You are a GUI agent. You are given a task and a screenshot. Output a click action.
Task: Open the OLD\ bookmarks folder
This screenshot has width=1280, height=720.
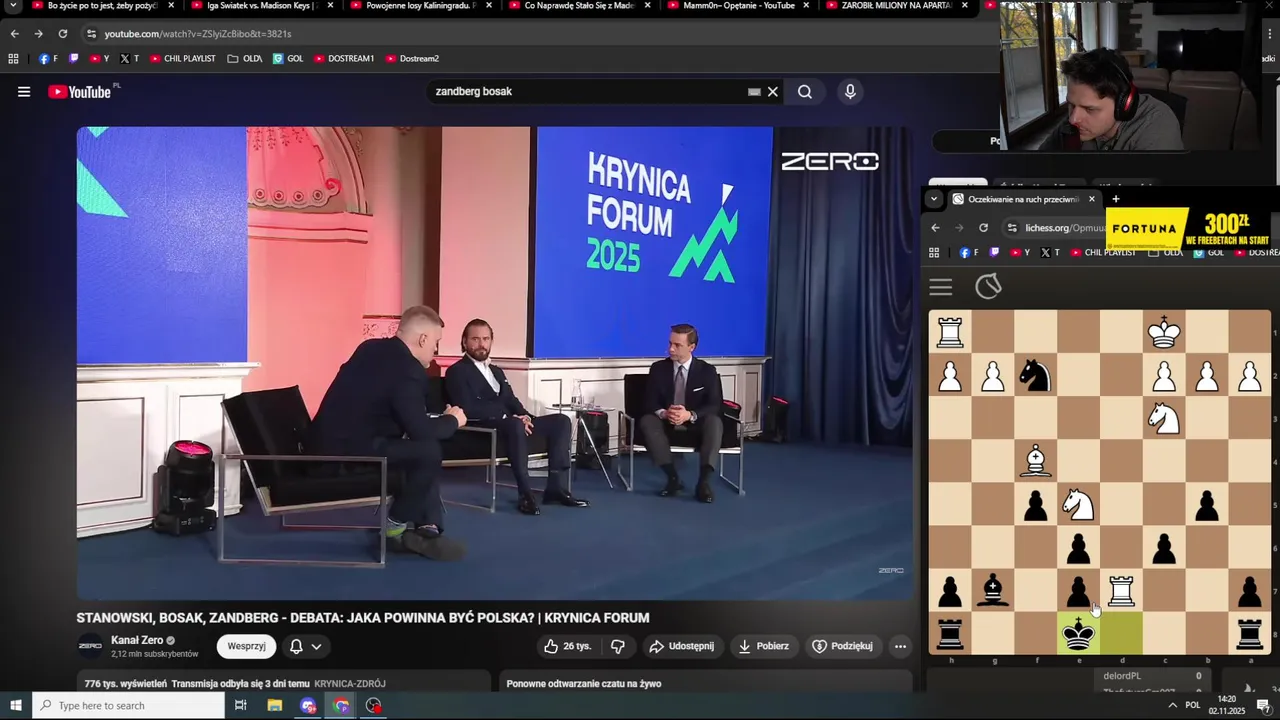245,59
